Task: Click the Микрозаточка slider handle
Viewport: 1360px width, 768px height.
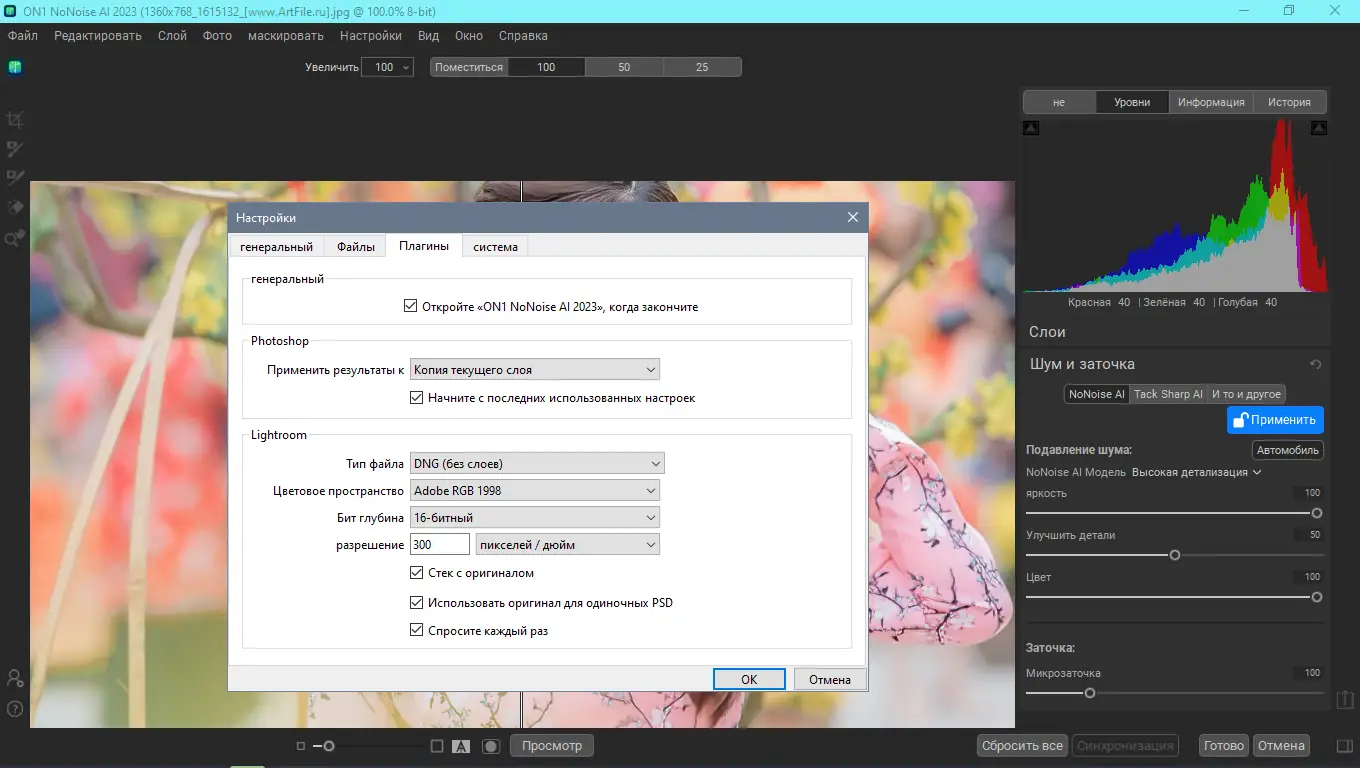Action: pos(1090,693)
